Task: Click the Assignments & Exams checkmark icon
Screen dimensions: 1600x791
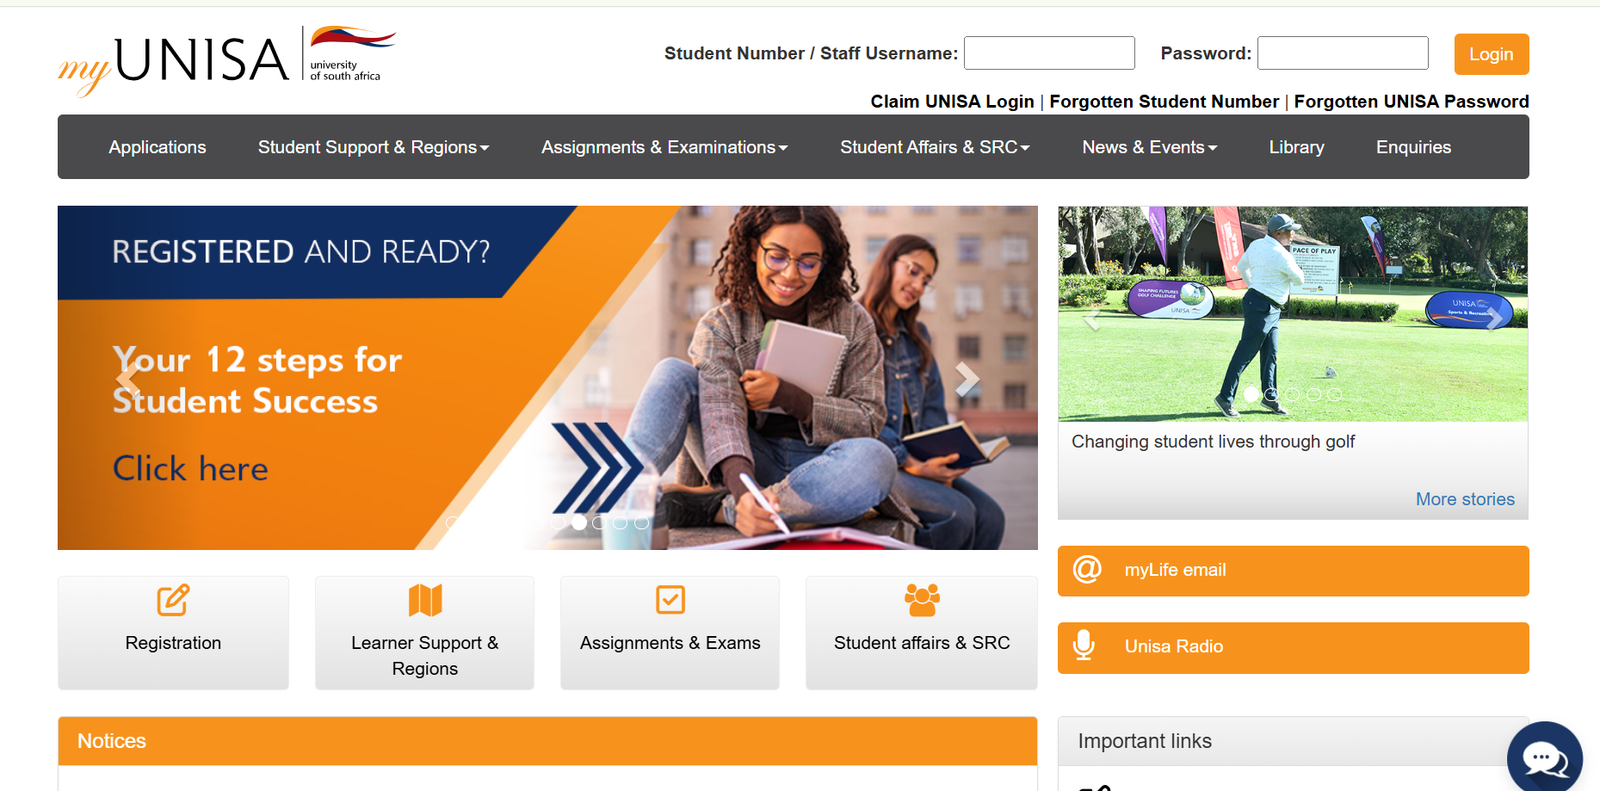Action: (670, 600)
